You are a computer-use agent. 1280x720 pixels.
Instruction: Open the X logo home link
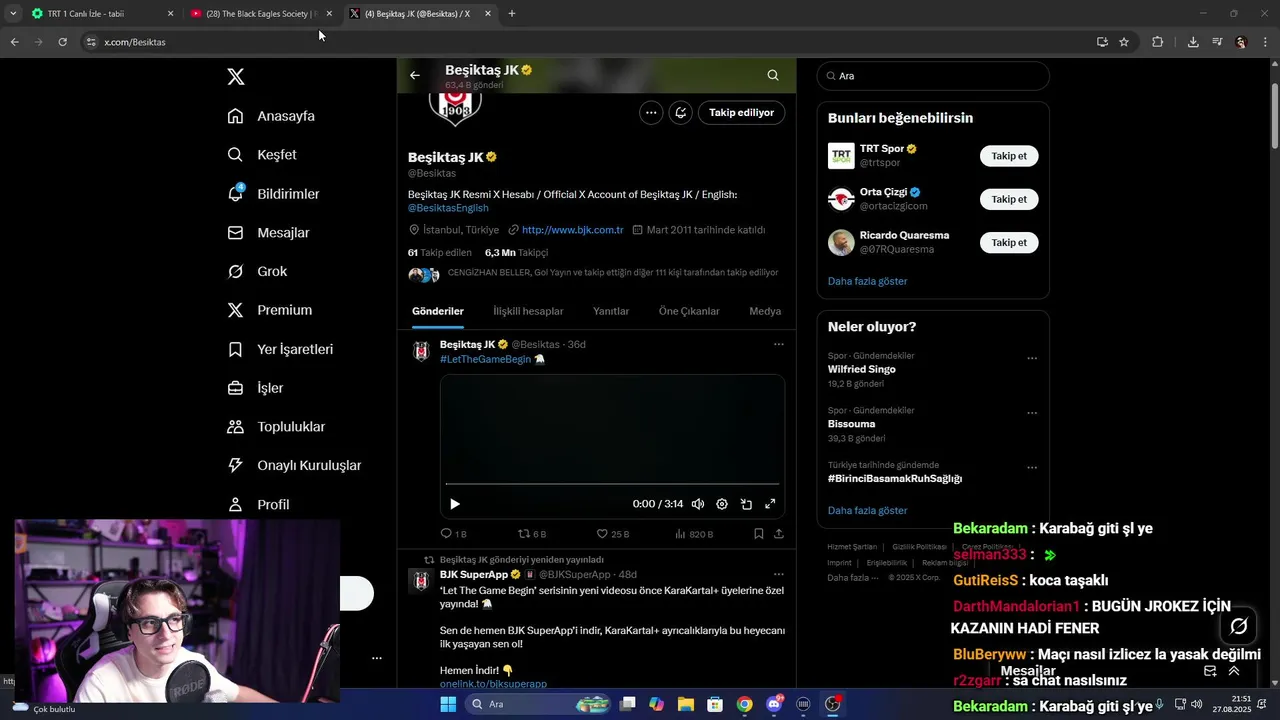pyautogui.click(x=236, y=77)
